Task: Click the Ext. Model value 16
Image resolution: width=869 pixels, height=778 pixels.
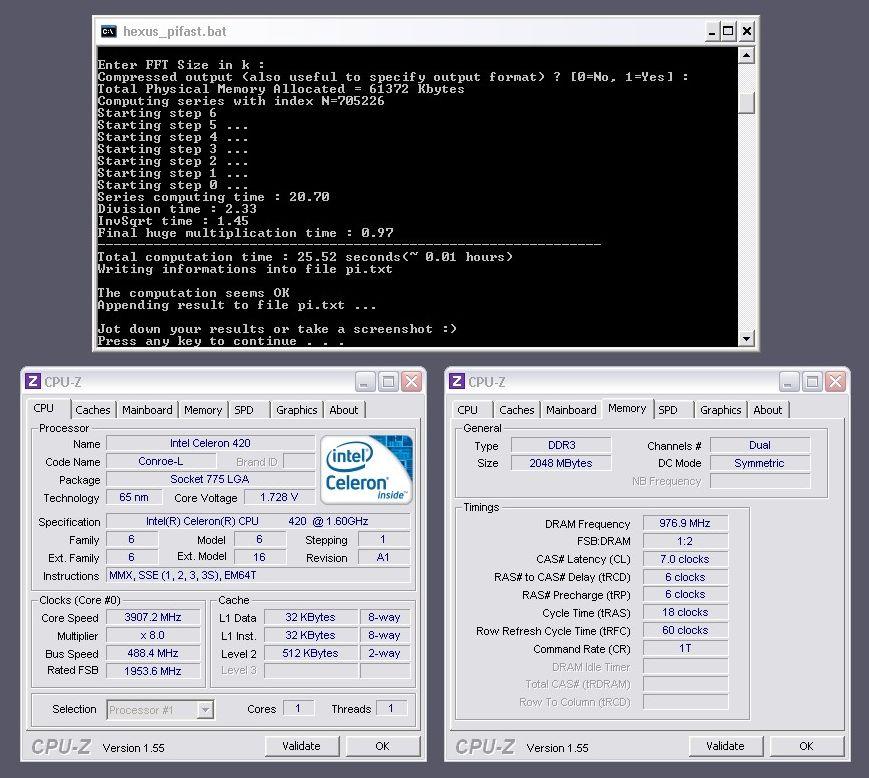Action: [259, 557]
